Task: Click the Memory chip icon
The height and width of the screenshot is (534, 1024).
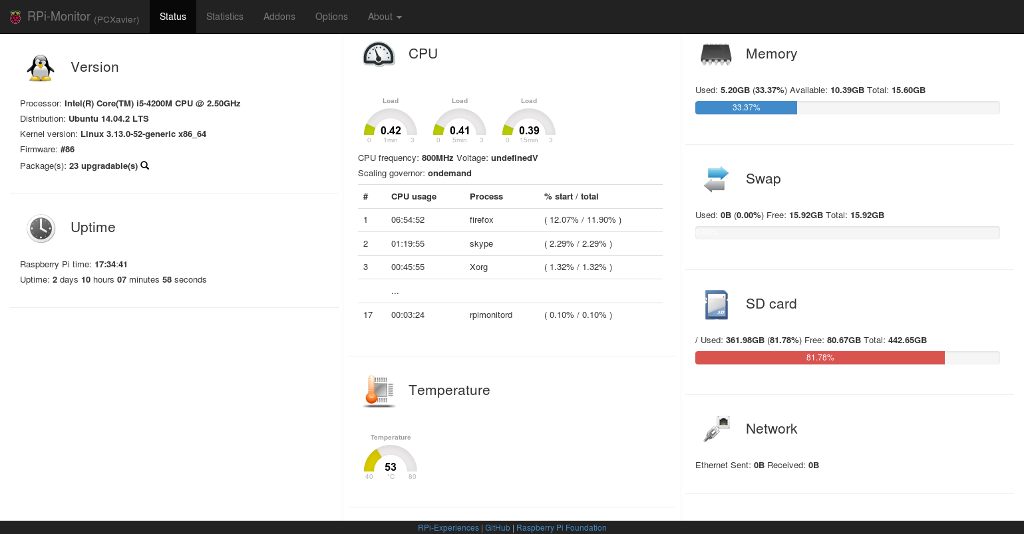Action: (716, 54)
